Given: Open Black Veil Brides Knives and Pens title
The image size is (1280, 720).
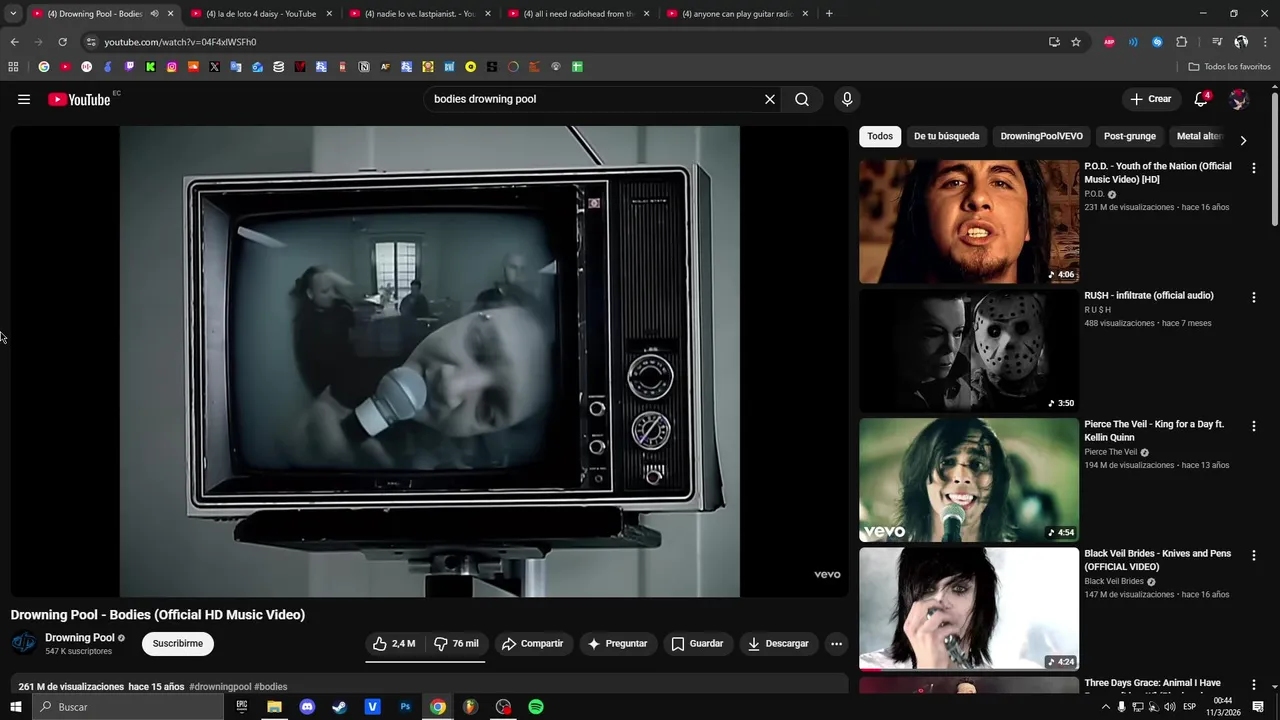Looking at the screenshot, I should 1157,560.
